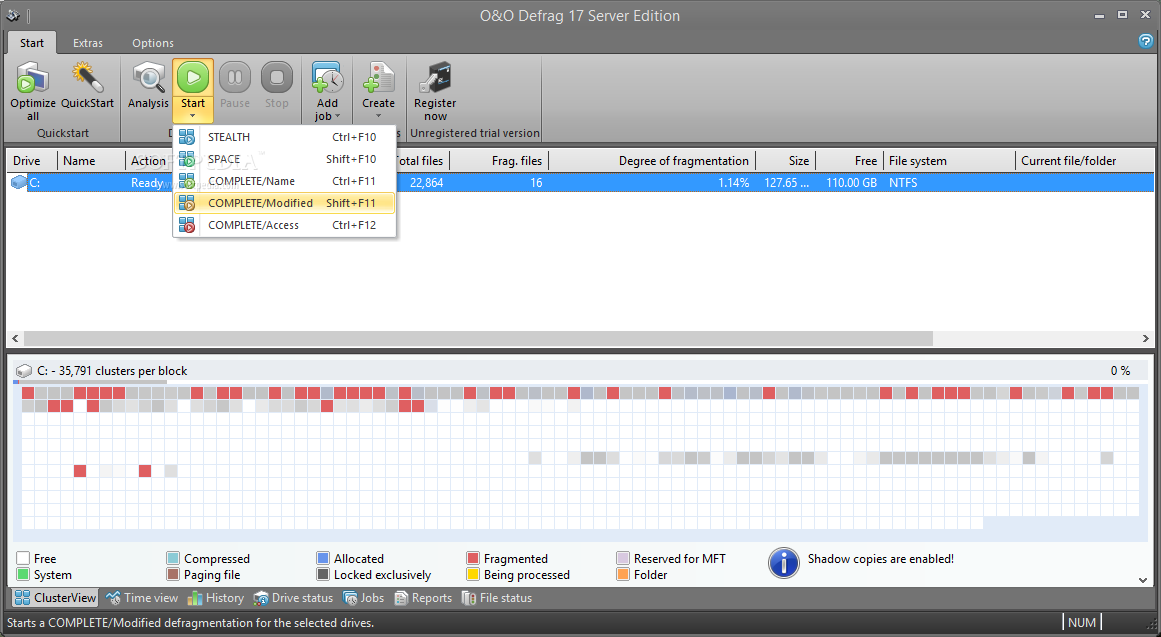This screenshot has width=1161, height=637.
Task: Click the Pause defragmentation icon
Action: 235,77
